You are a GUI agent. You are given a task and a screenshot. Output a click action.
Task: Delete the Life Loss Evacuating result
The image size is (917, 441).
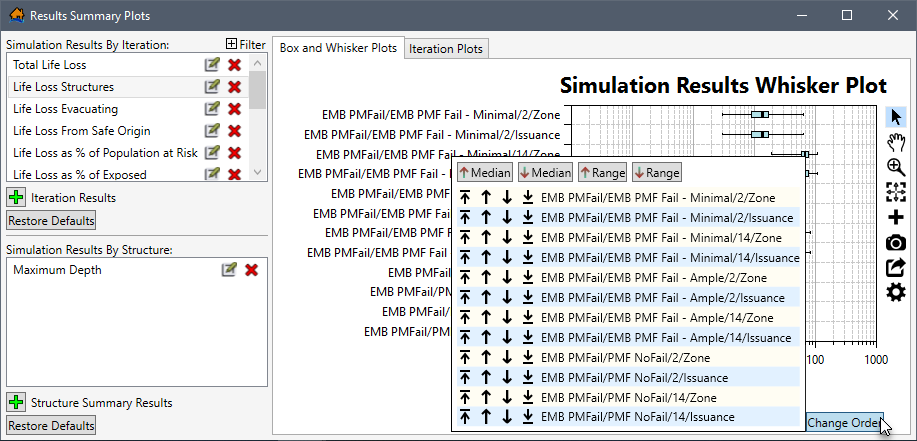(235, 109)
